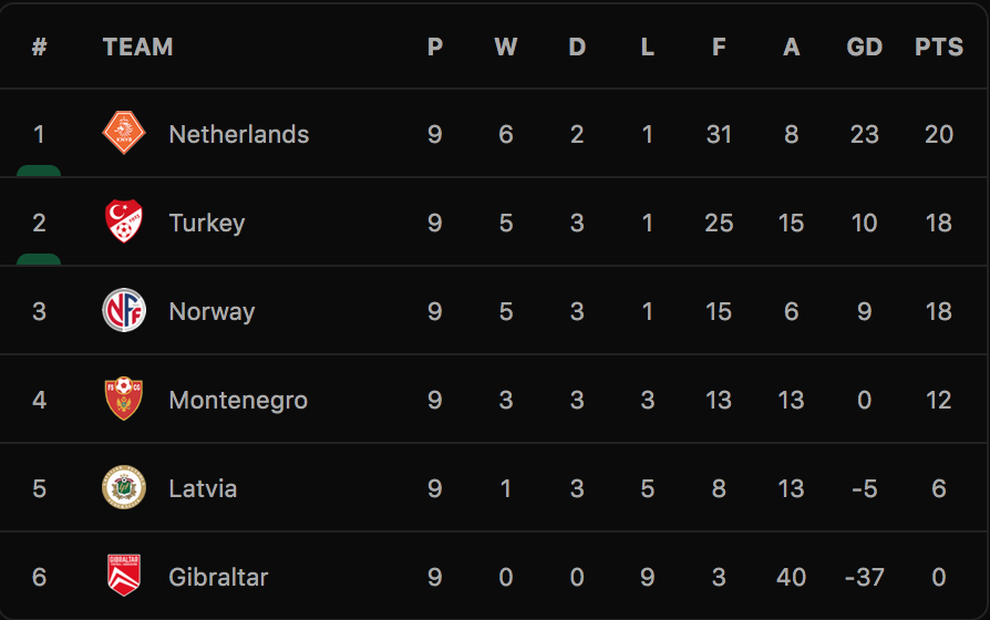Click Gibraltar's -37 goal difference cell
The image size is (990, 620).
click(x=864, y=576)
